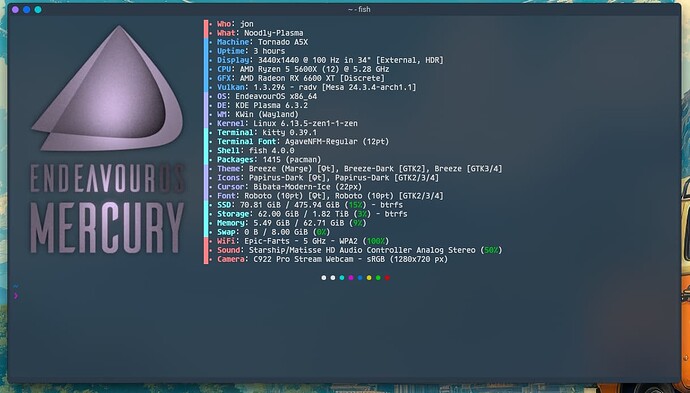Click the '62.00 GiB / 1.82 TiB' storage value
The height and width of the screenshot is (393, 690).
pos(303,214)
